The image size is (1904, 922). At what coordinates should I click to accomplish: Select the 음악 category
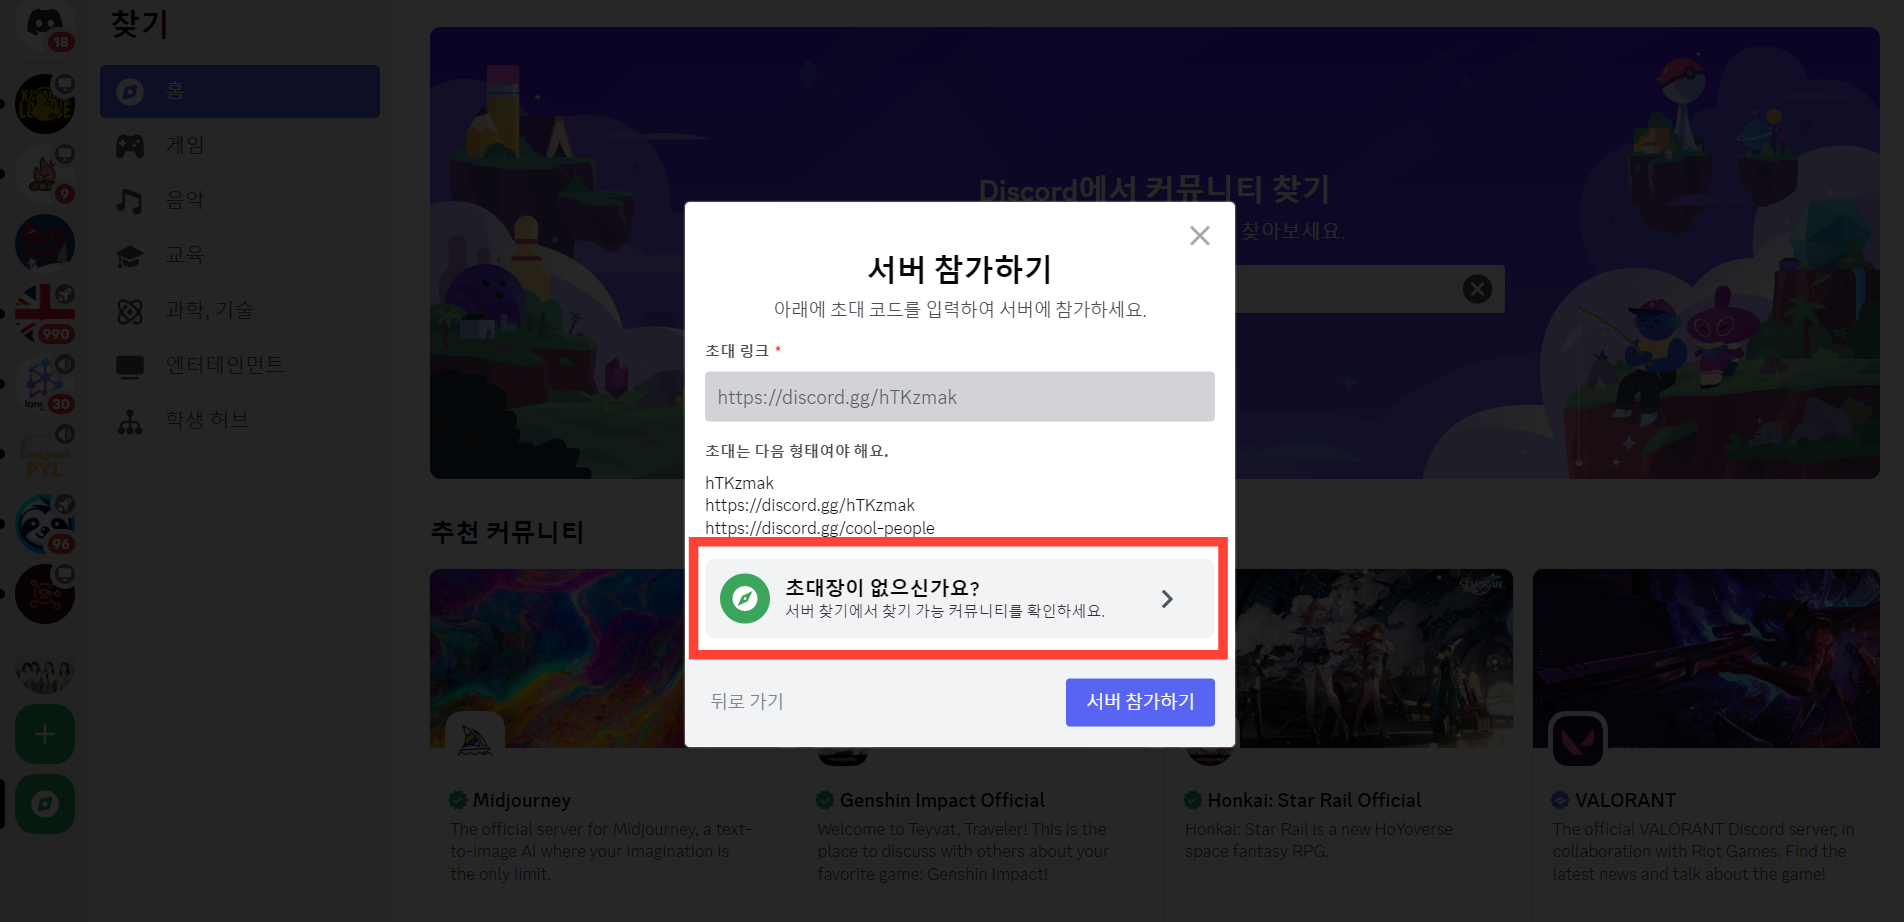(240, 201)
